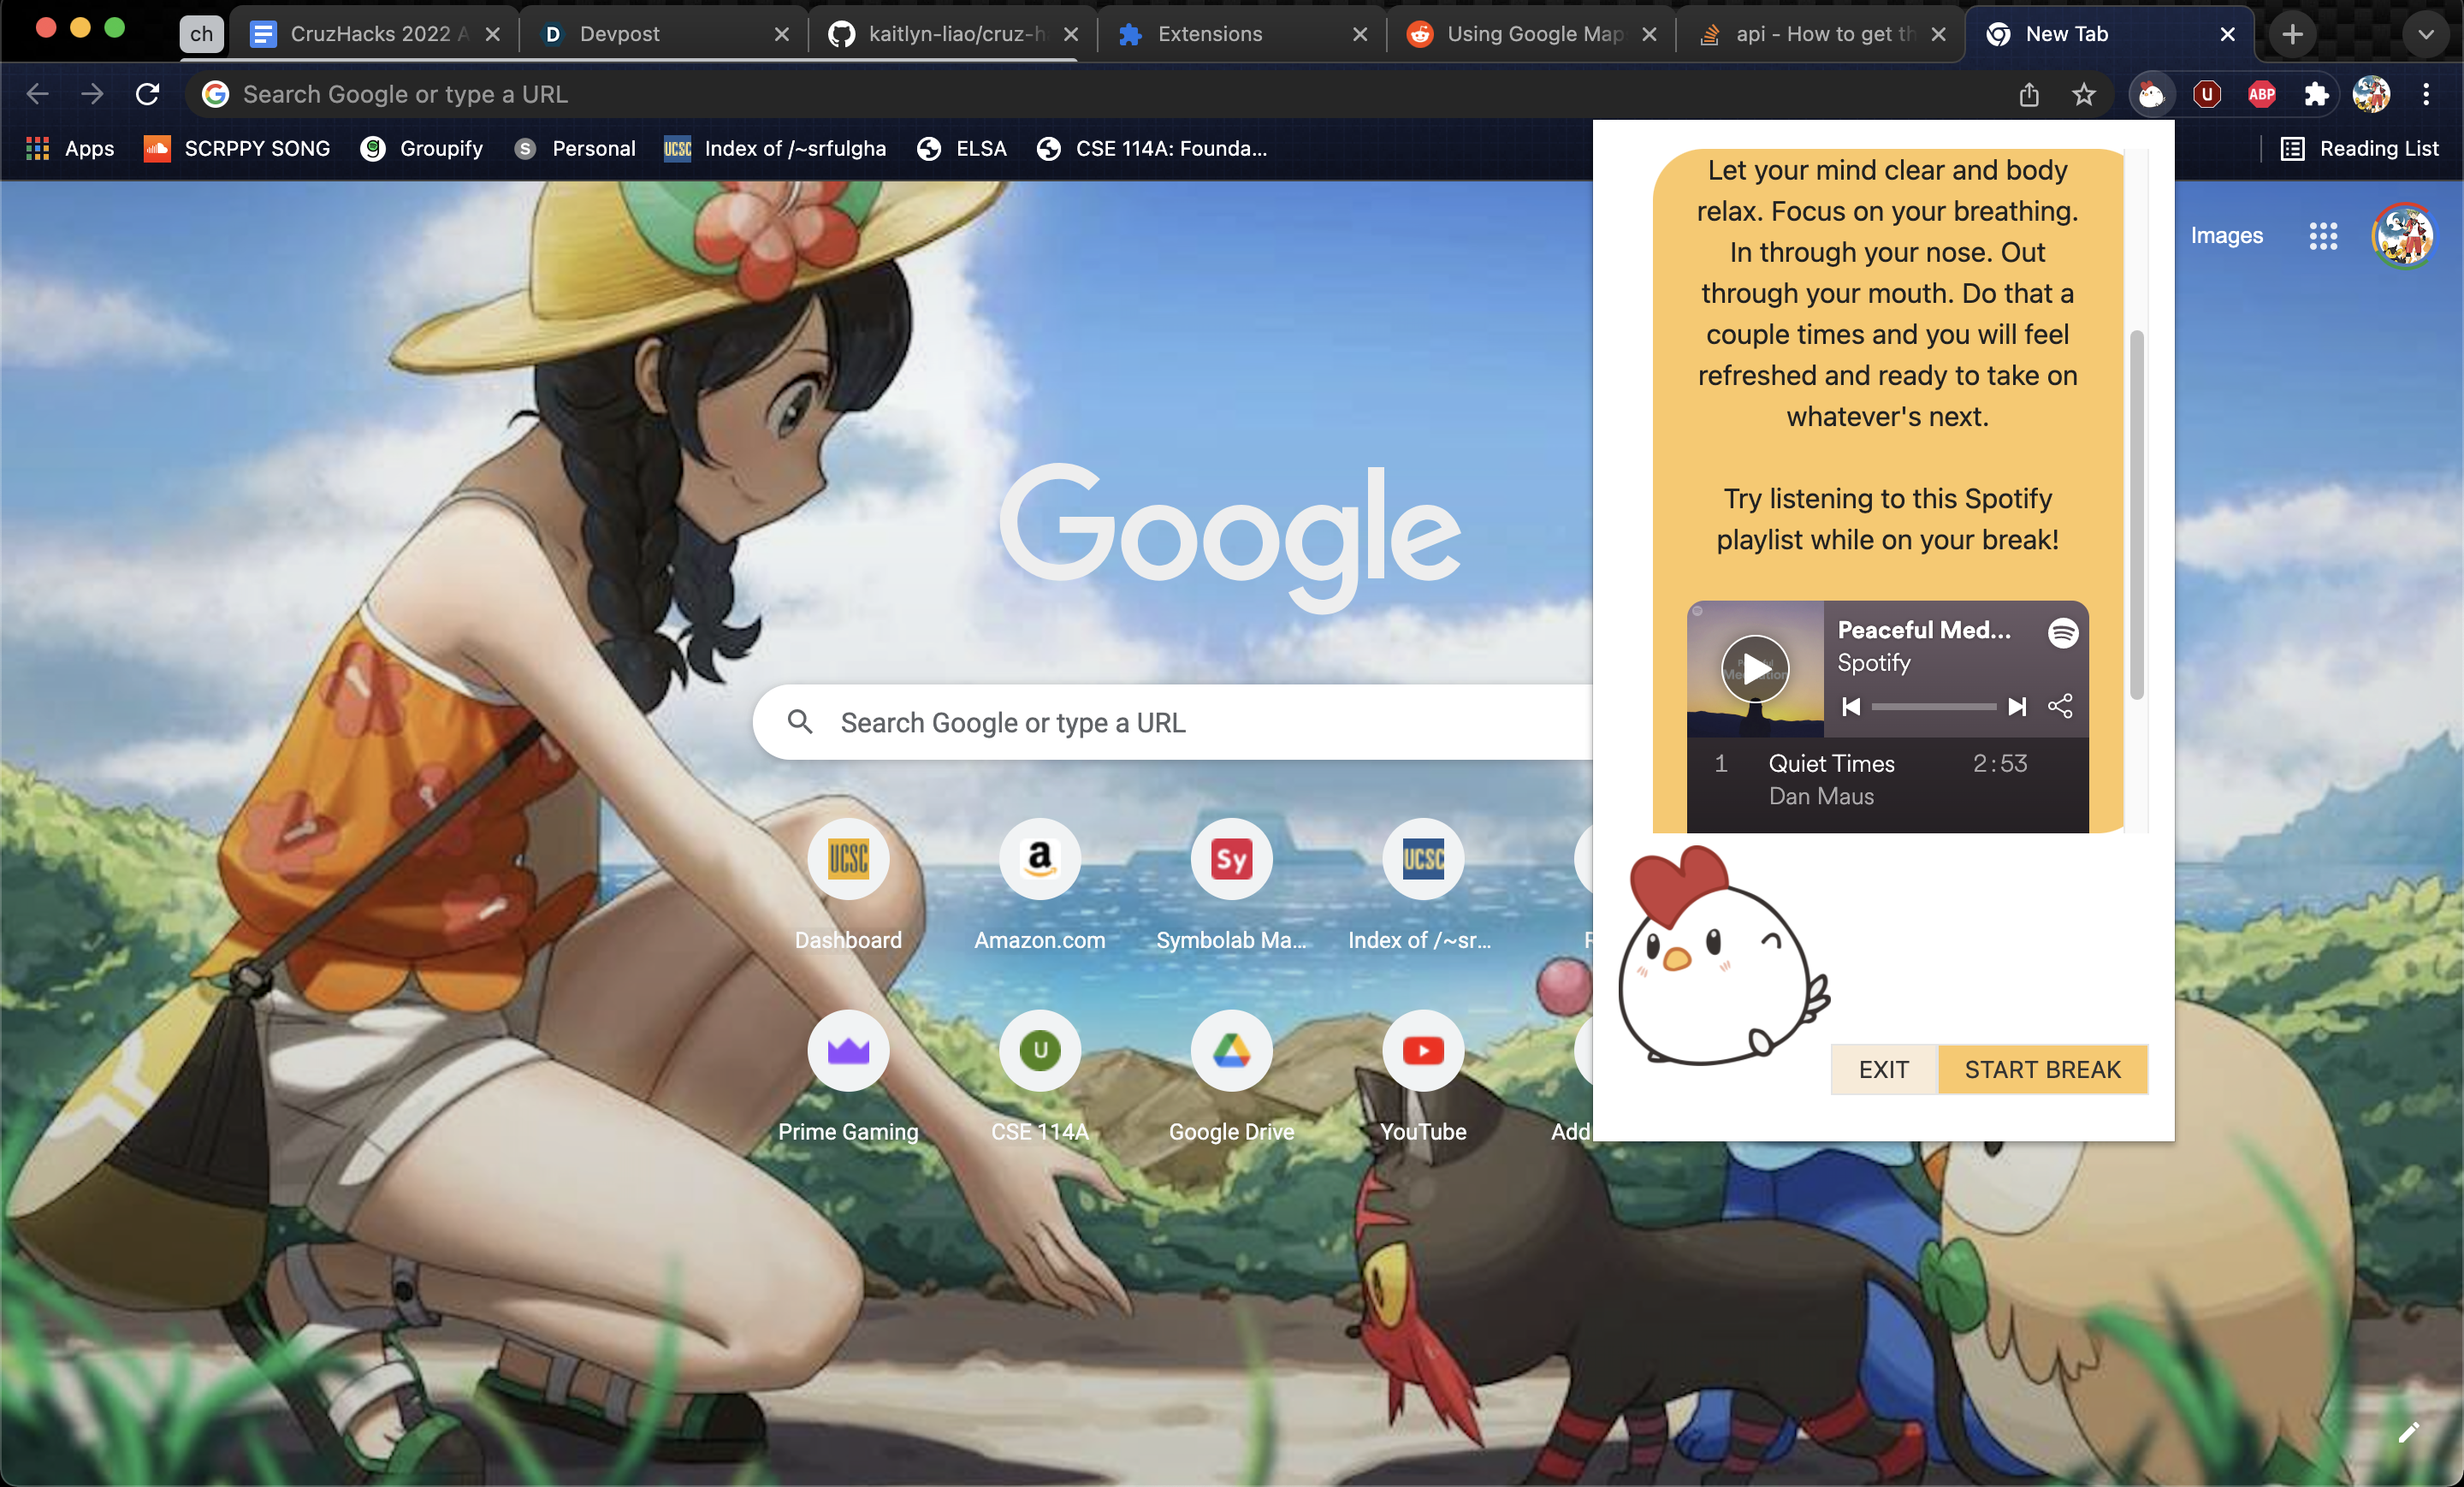Click the share page icon in address bar
2464x1487 pixels.
coord(2028,95)
